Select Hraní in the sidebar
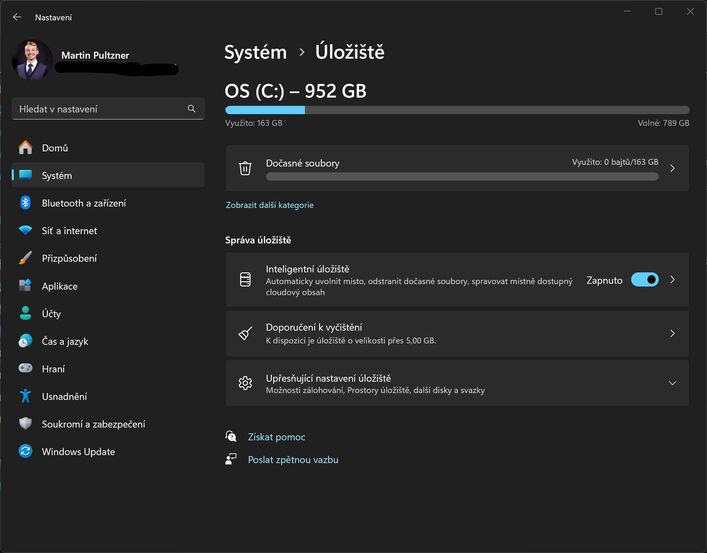 [108, 368]
